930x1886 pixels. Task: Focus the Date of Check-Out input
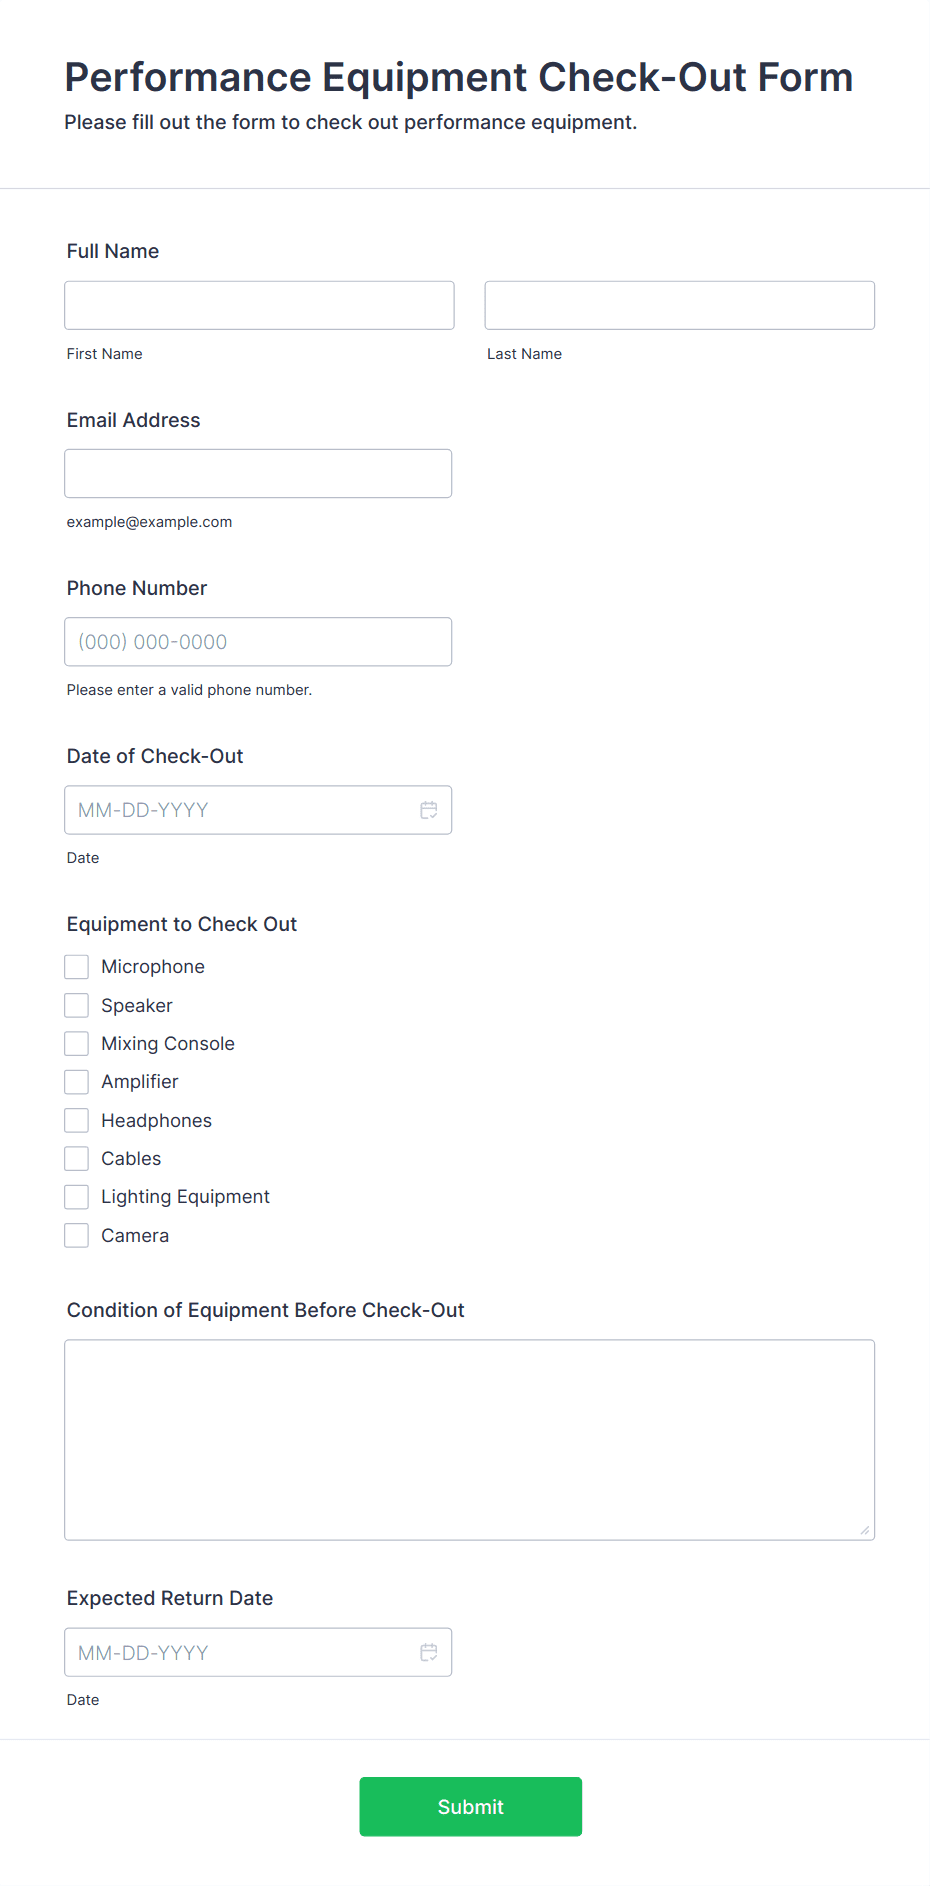coord(240,810)
